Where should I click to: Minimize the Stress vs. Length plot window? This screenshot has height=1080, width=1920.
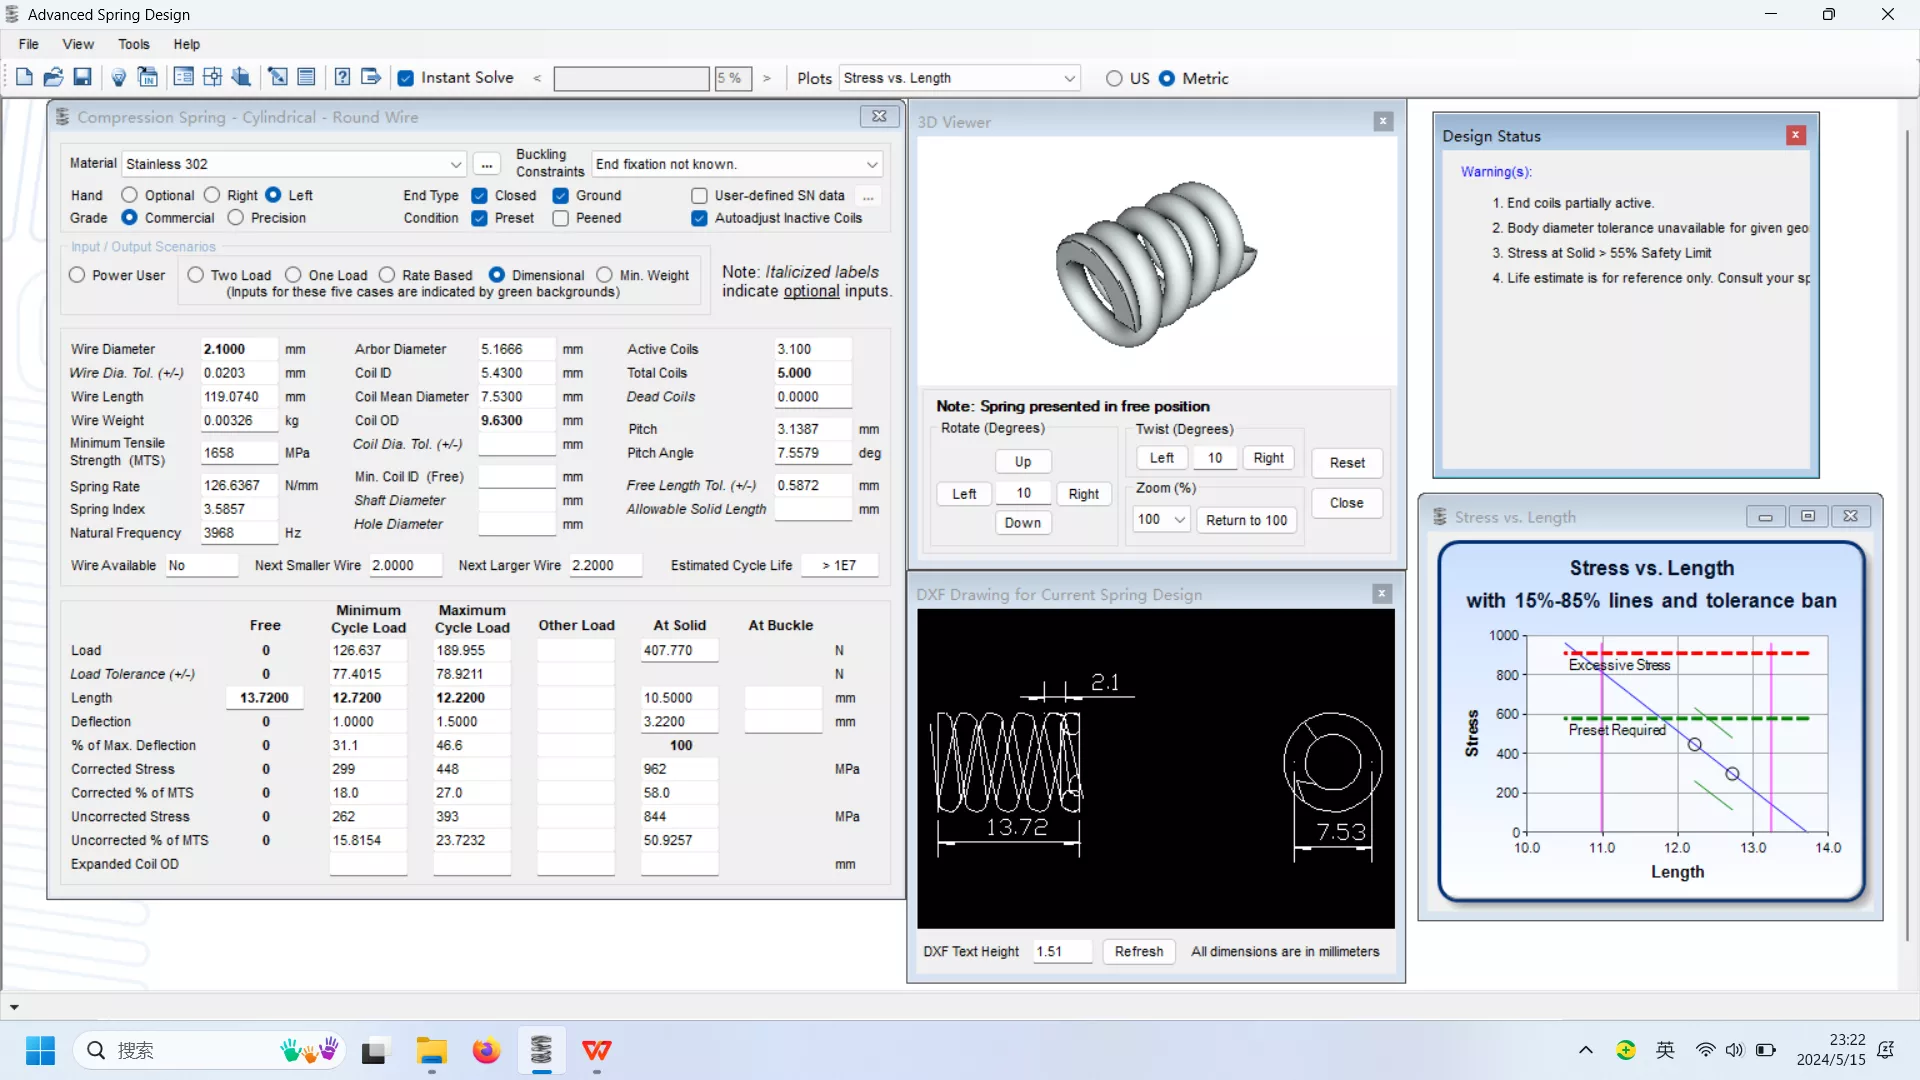click(1765, 517)
